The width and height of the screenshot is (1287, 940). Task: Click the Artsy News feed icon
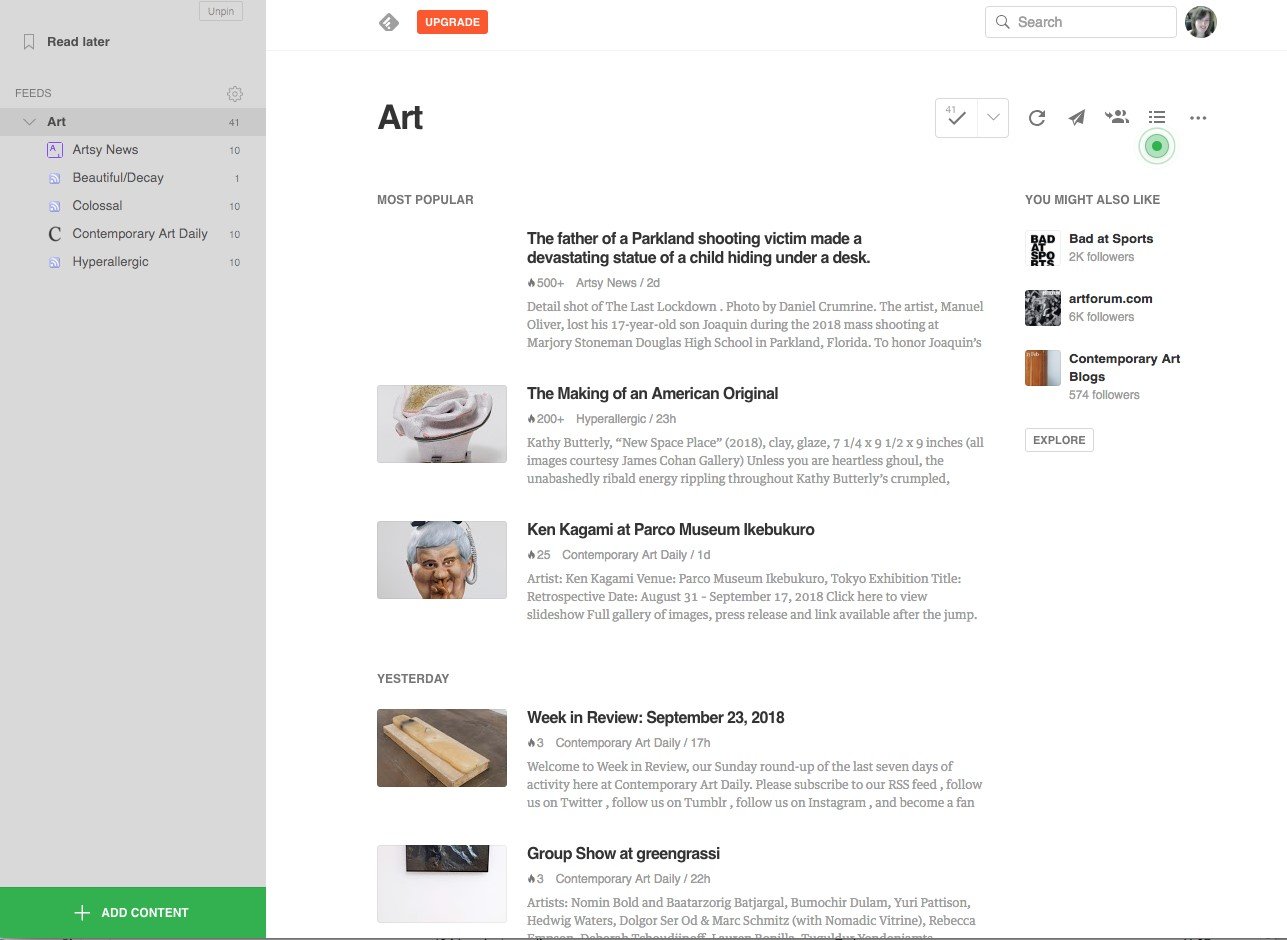(x=55, y=150)
